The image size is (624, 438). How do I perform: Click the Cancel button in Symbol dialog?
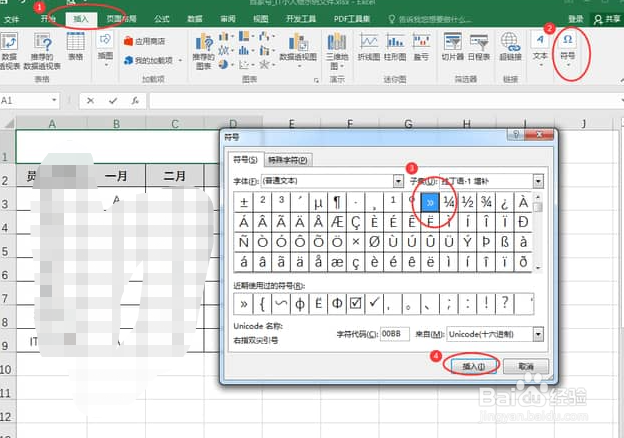[x=526, y=366]
